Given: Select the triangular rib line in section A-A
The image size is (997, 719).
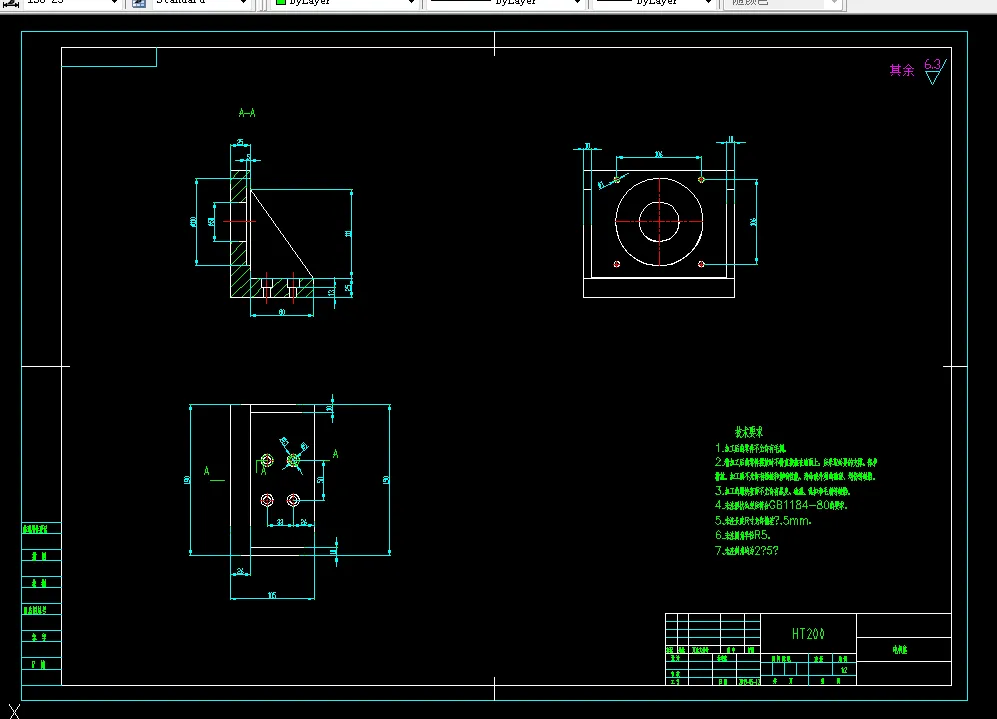Looking at the screenshot, I should point(282,234).
